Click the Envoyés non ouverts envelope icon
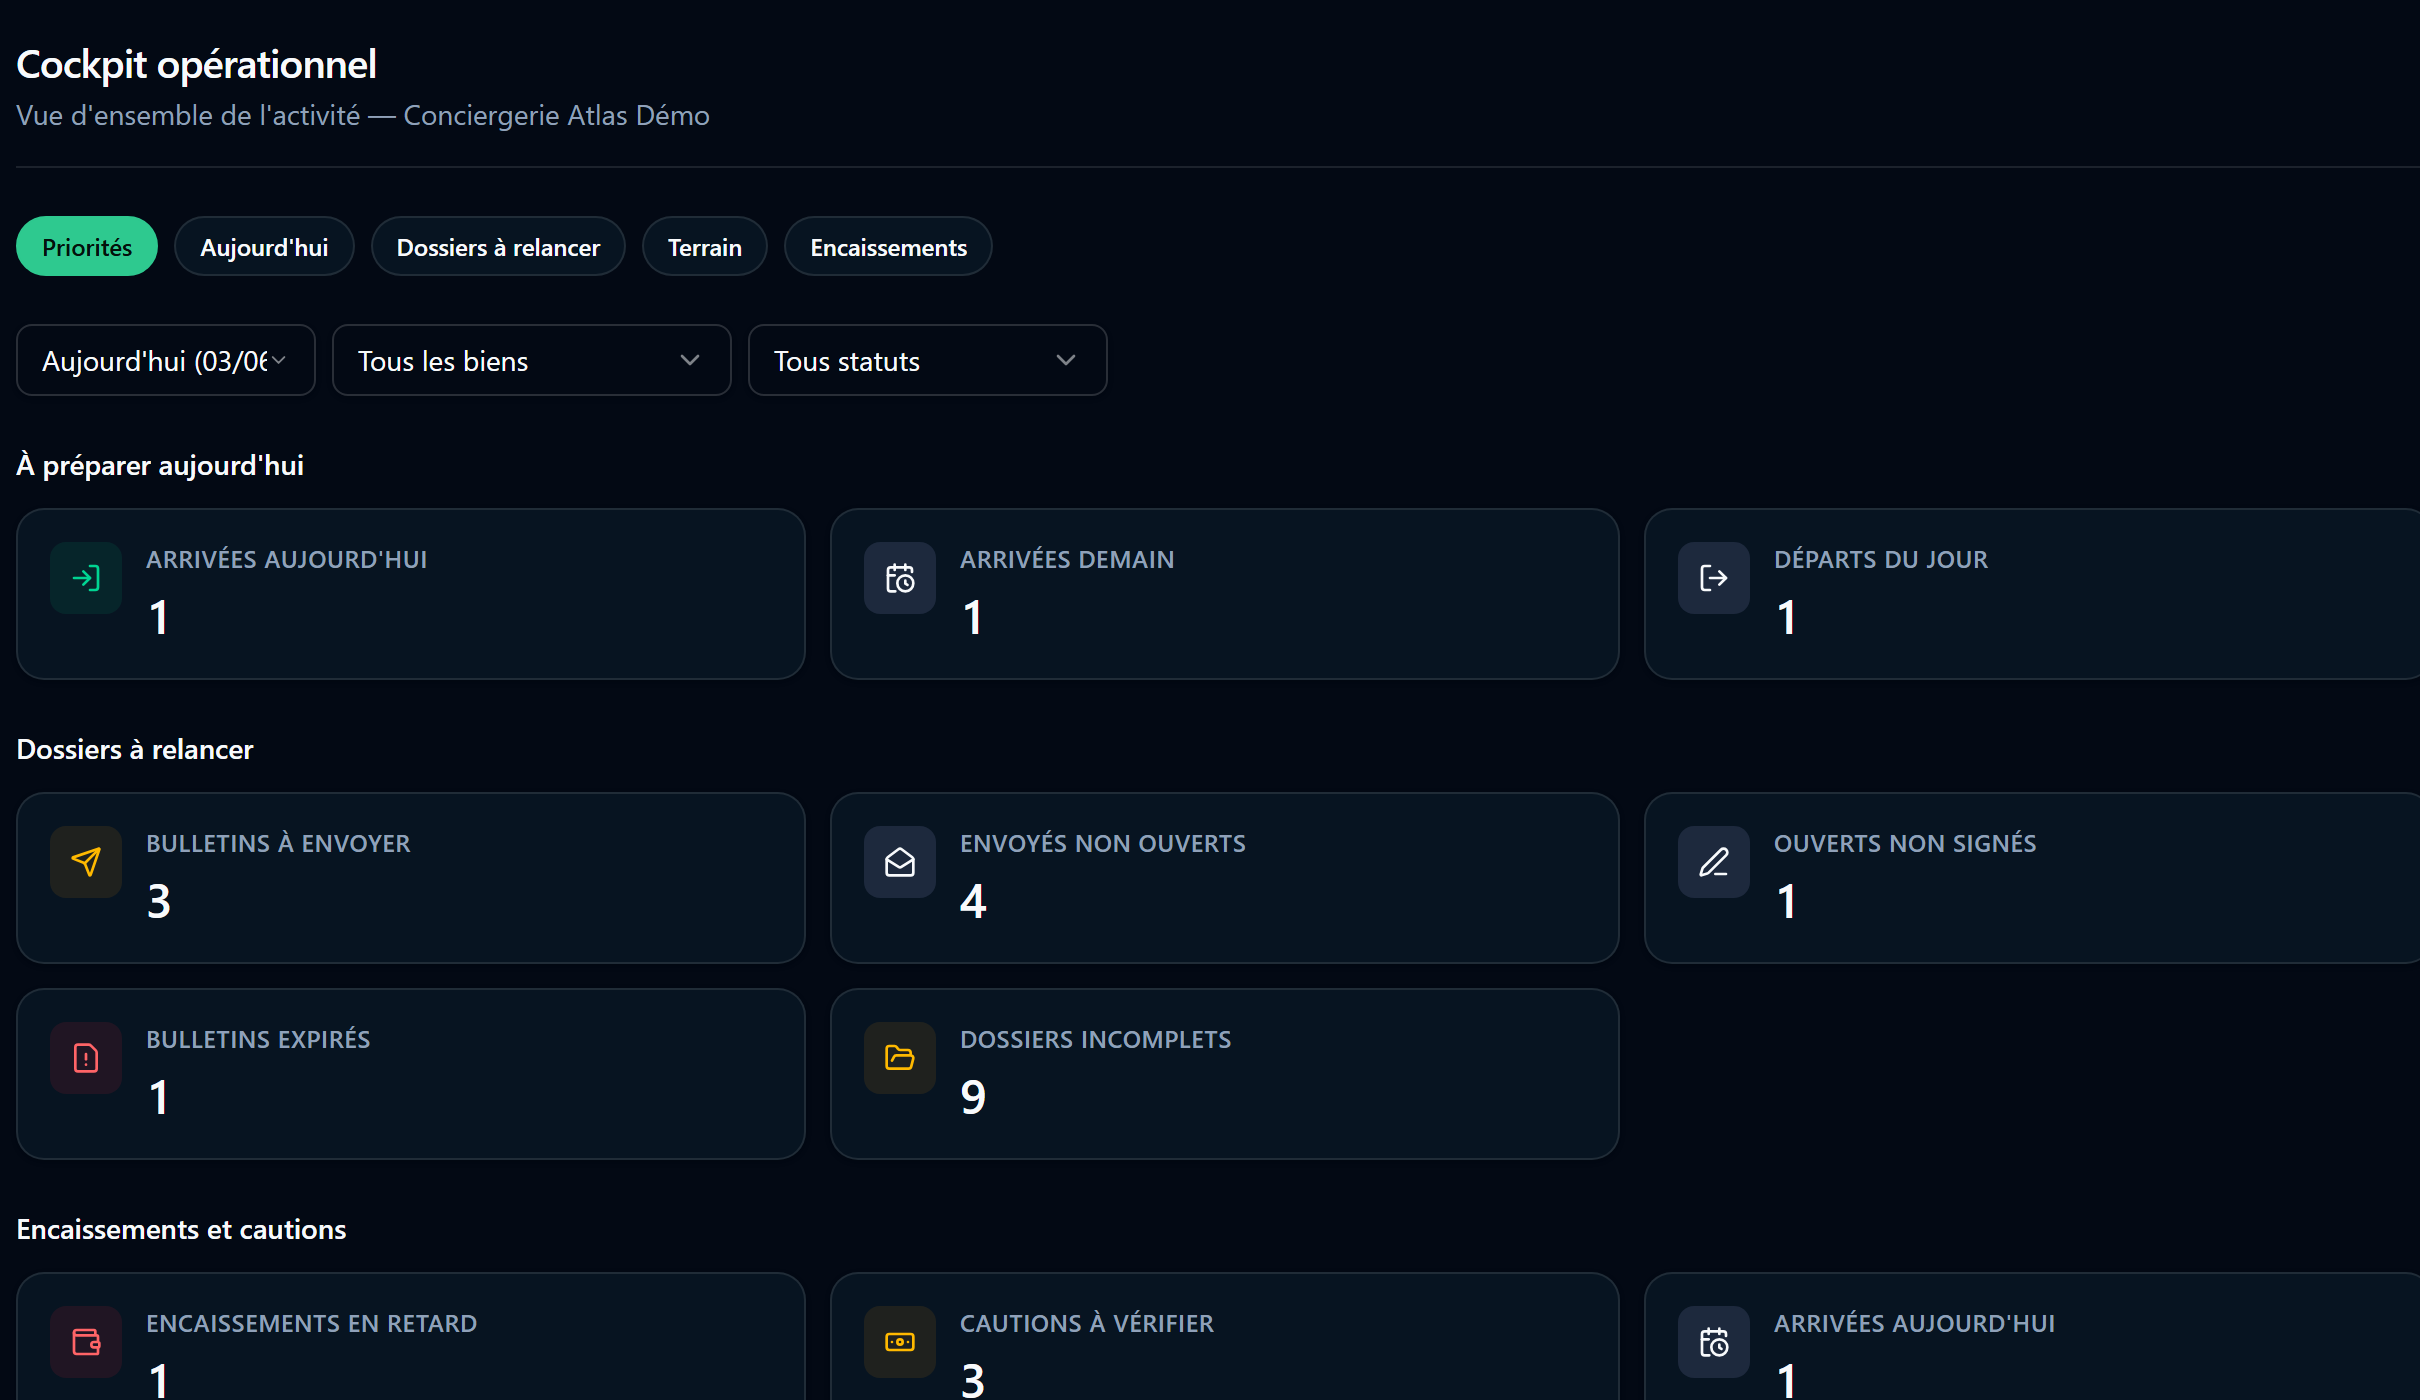Viewport: 2420px width, 1400px height. coord(900,862)
